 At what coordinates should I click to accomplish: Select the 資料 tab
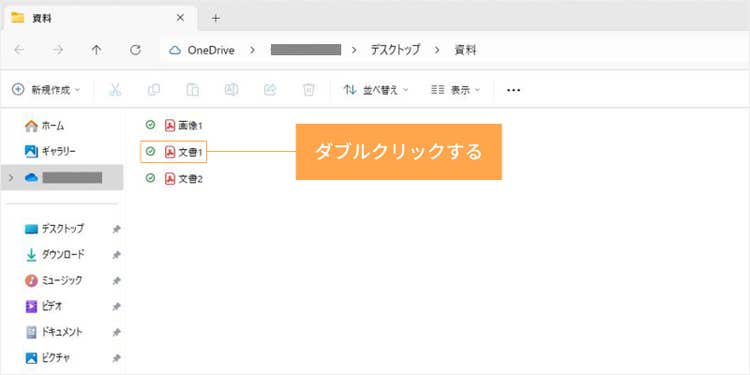pos(99,18)
